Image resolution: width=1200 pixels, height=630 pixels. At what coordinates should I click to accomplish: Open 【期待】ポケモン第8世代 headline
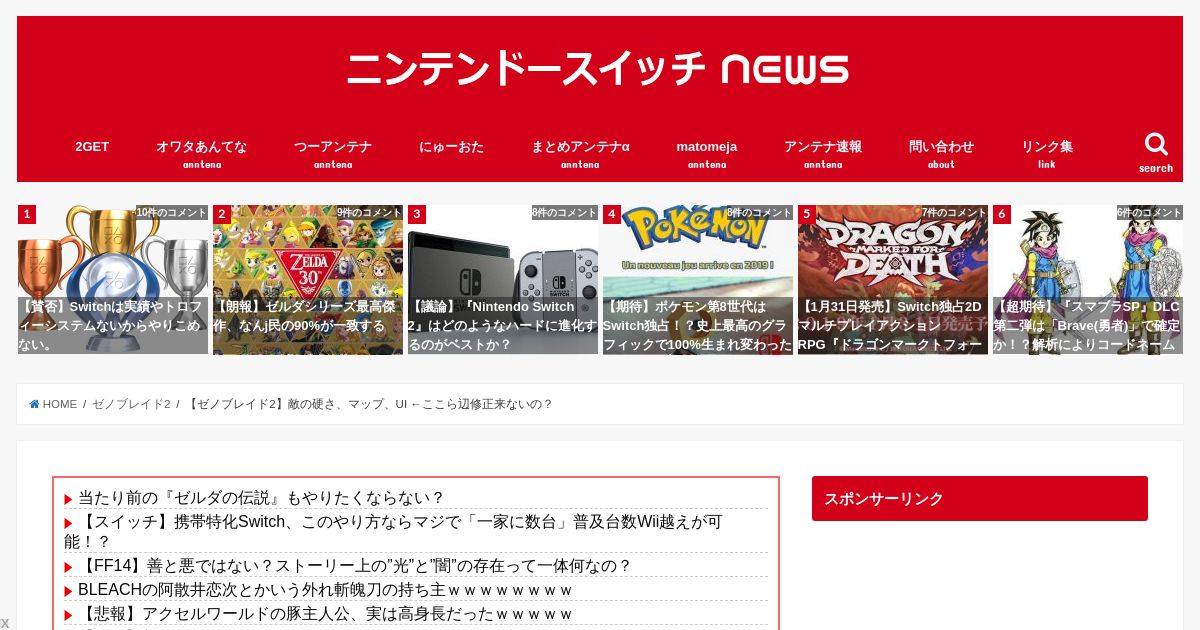pyautogui.click(x=698, y=325)
